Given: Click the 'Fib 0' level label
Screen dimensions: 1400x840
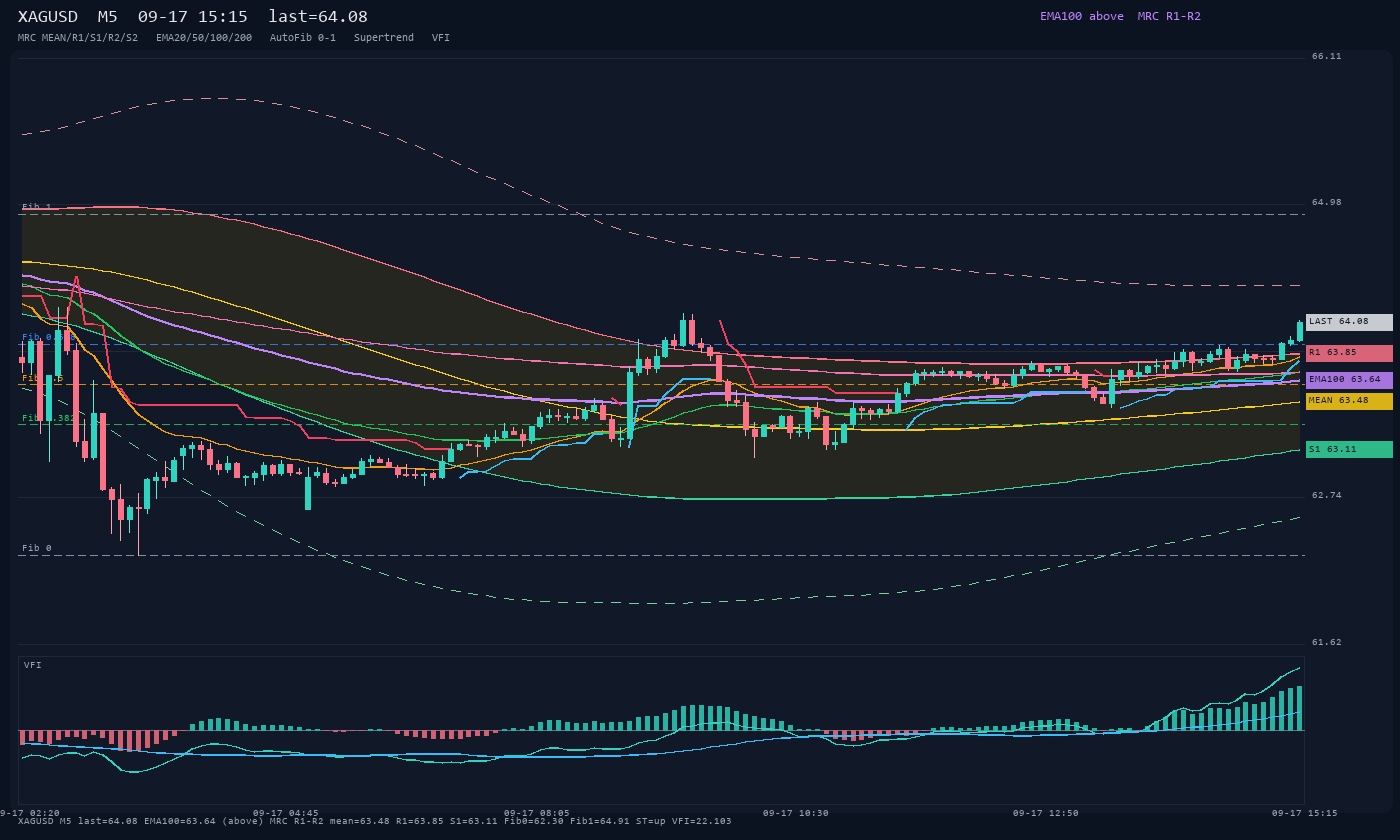Looking at the screenshot, I should tap(37, 548).
